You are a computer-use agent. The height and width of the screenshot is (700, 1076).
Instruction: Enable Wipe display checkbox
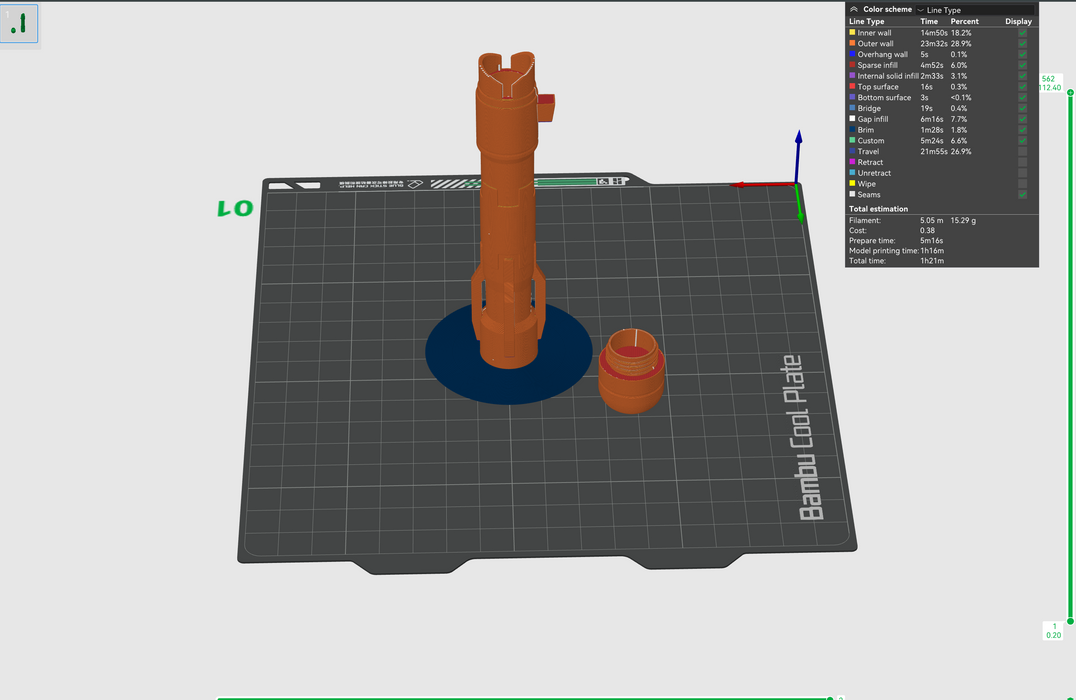[x=1021, y=184]
